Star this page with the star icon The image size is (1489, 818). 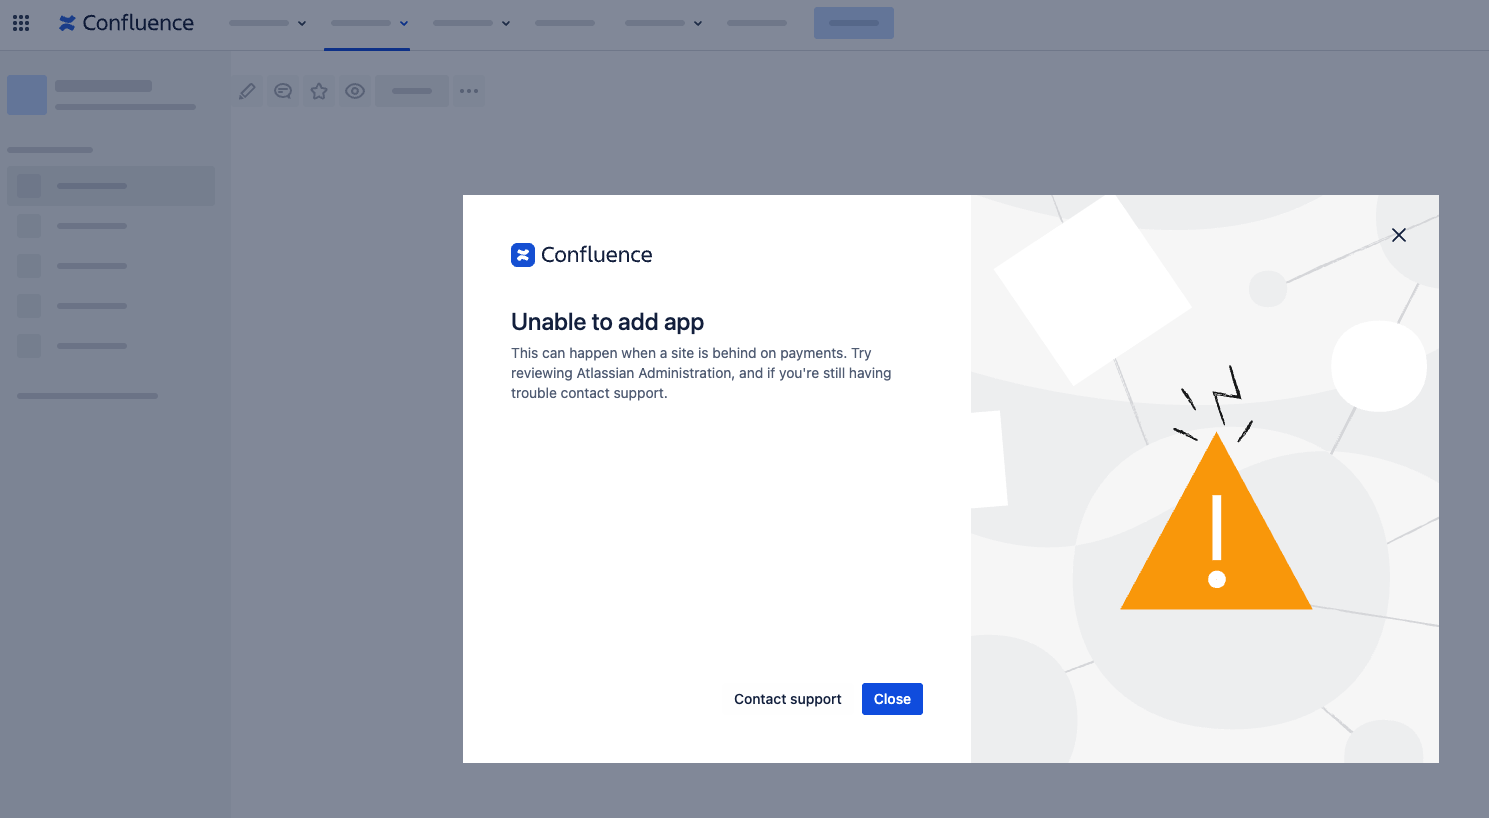click(x=319, y=91)
